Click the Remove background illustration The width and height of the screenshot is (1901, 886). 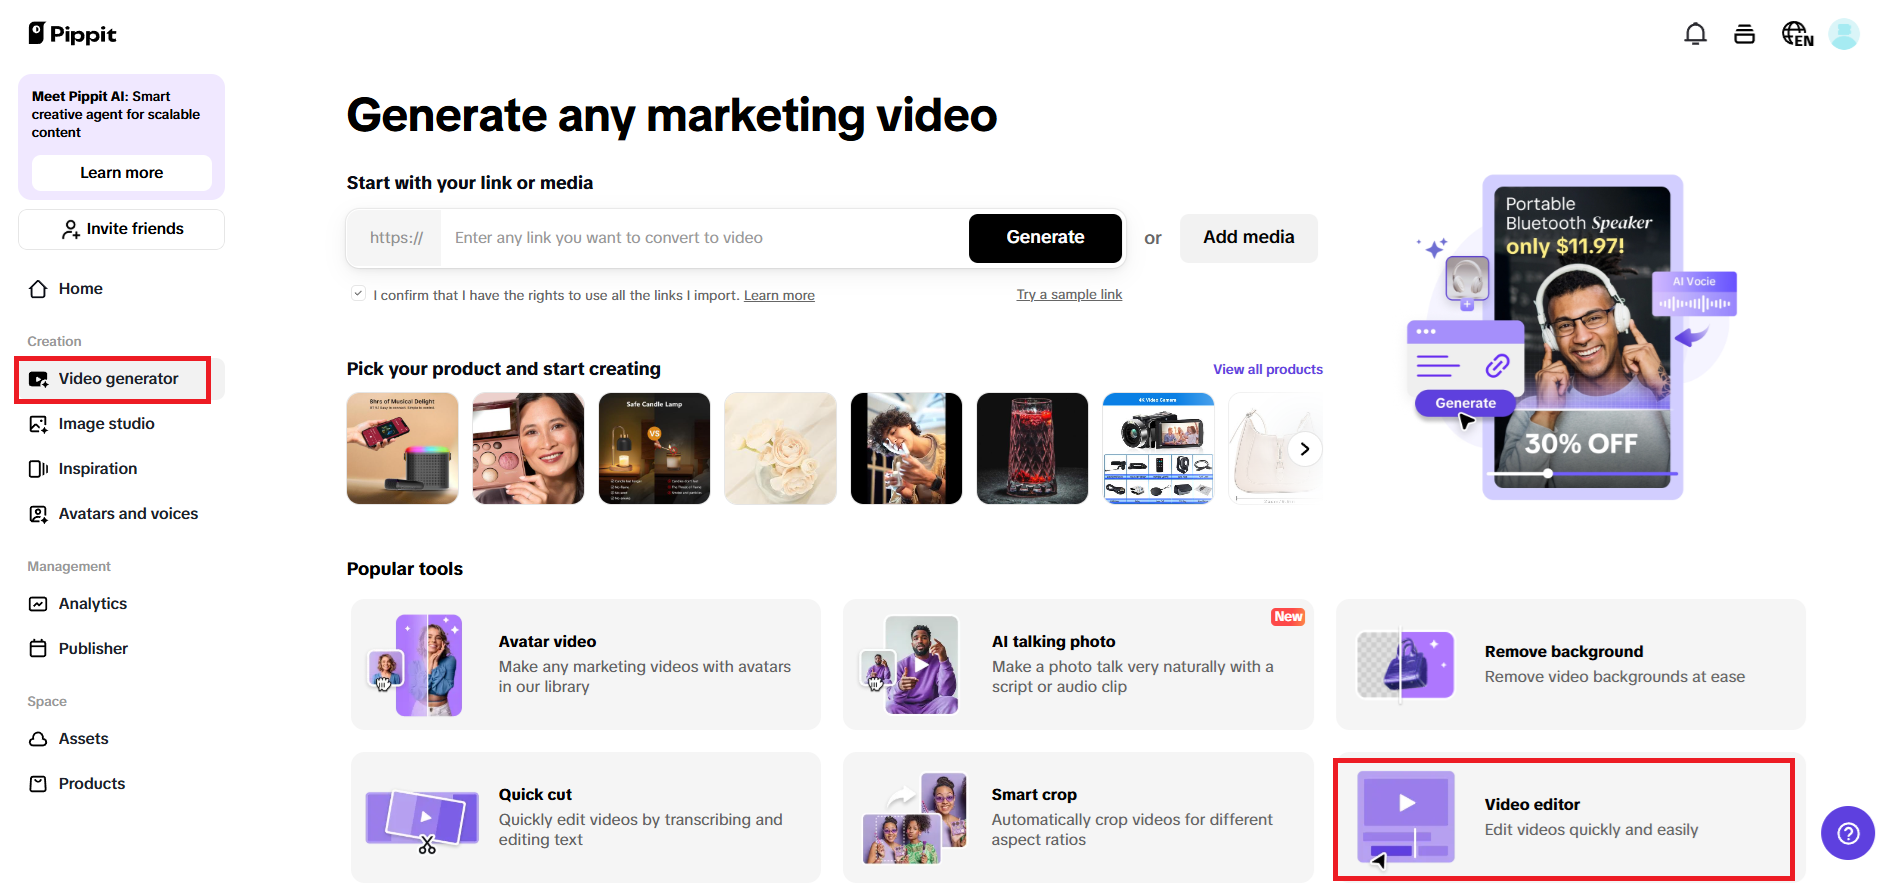click(1405, 665)
